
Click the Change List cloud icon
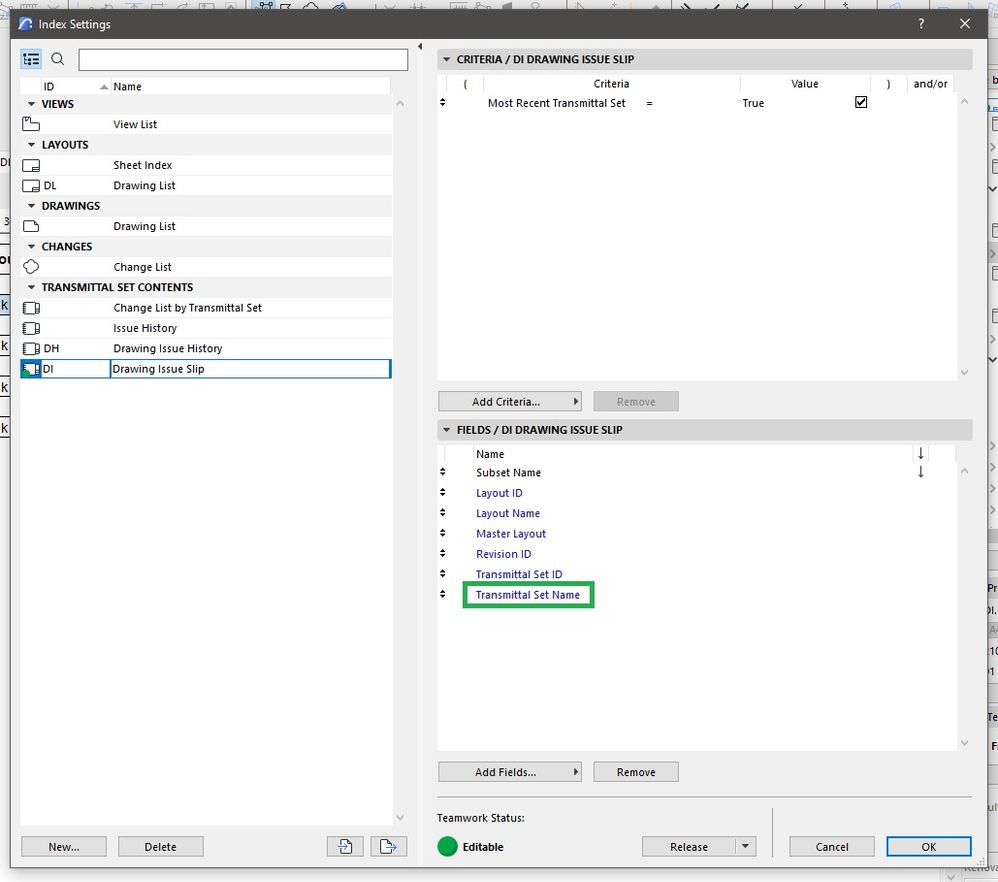[x=31, y=267]
